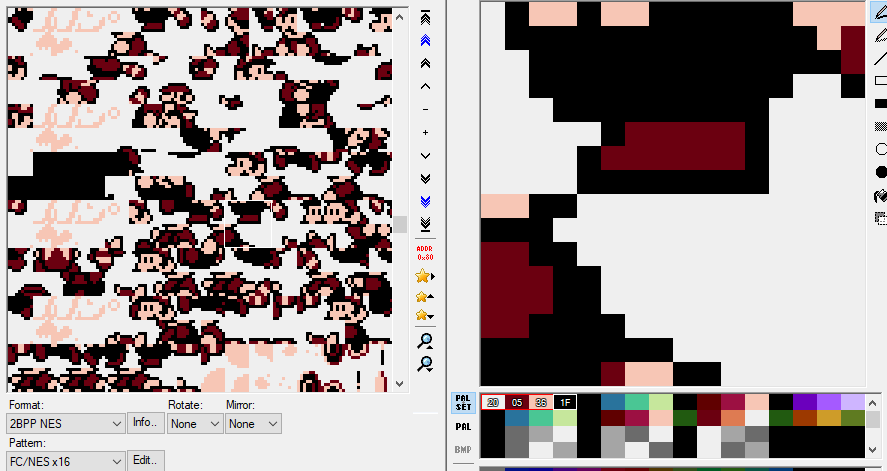Viewport: 887px width, 471px height.
Task: Click the plus address step button
Action: coord(425,132)
